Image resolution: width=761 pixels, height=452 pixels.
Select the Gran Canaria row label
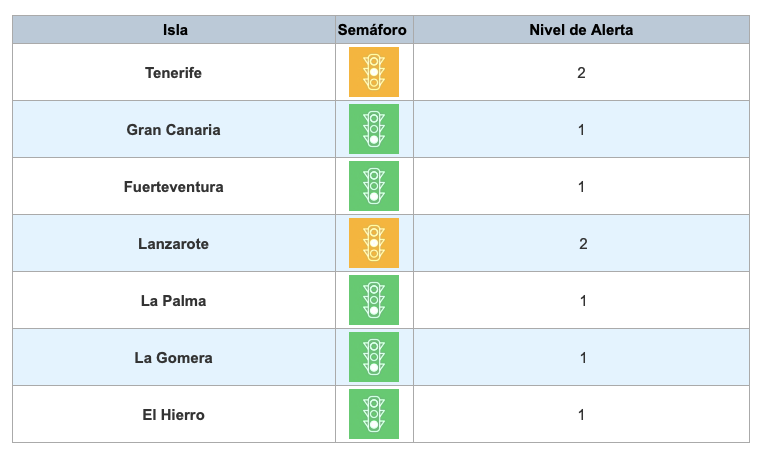point(173,130)
